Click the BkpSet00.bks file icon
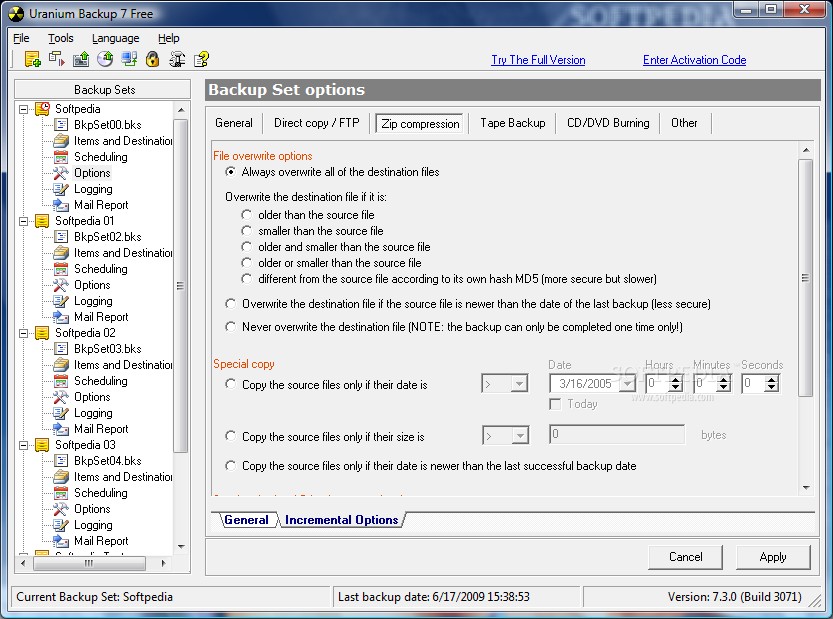 pyautogui.click(x=61, y=125)
